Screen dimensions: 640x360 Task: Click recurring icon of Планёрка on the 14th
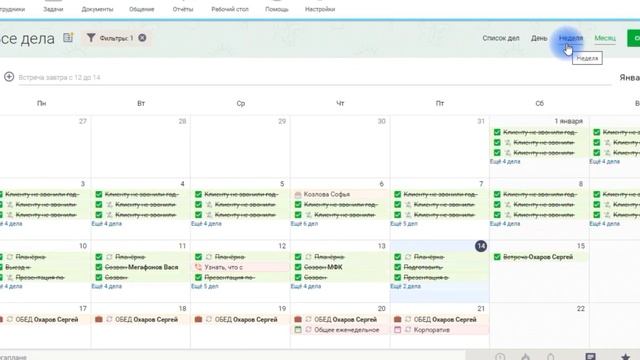click(408, 257)
